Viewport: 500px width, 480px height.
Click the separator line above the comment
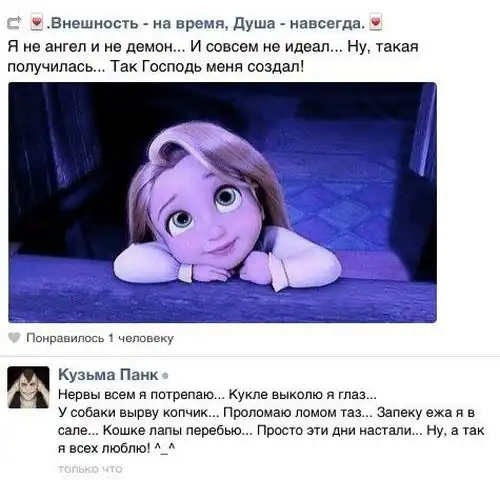click(250, 356)
